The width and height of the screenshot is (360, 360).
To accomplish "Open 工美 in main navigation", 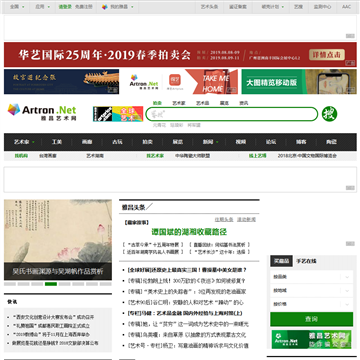I will pos(57,142).
